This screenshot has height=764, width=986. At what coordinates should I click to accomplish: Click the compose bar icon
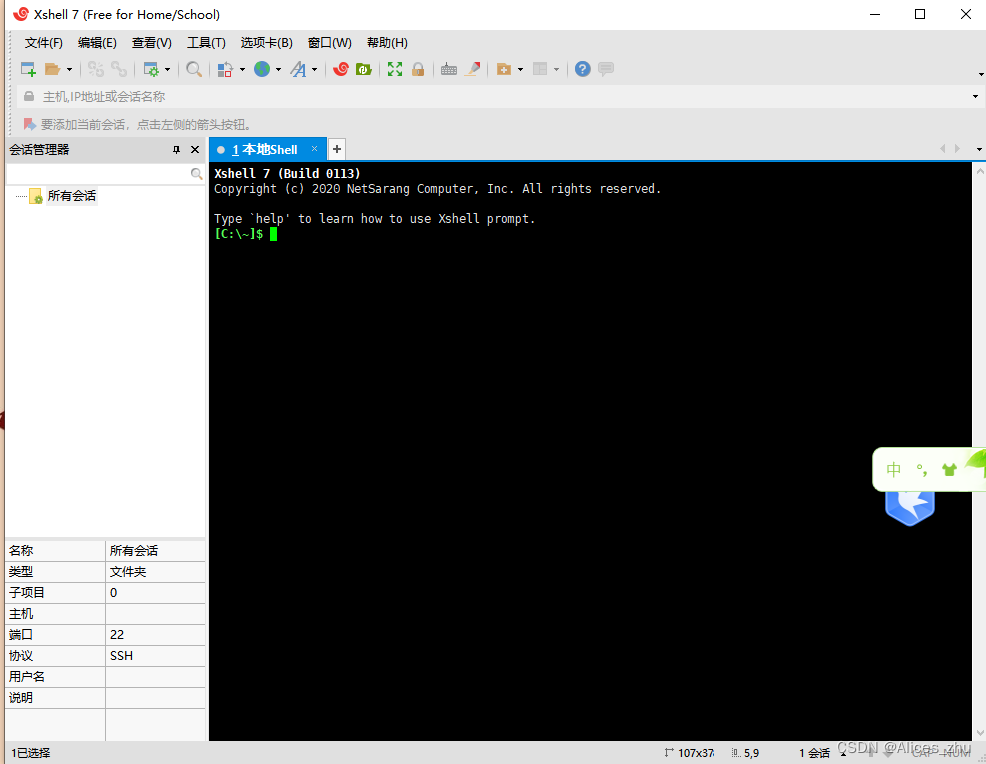[606, 69]
